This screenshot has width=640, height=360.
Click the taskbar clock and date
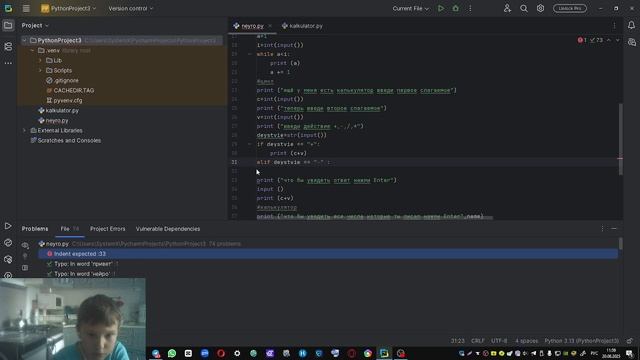pyautogui.click(x=611, y=353)
